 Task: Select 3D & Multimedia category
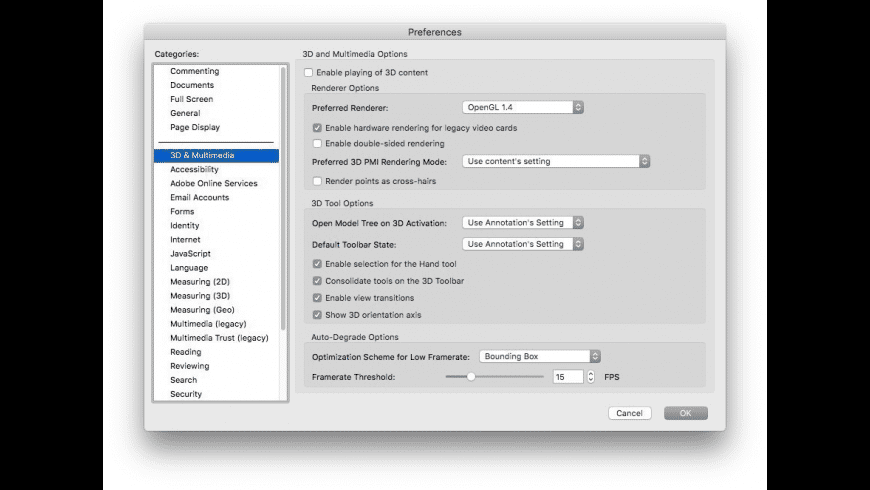(216, 155)
